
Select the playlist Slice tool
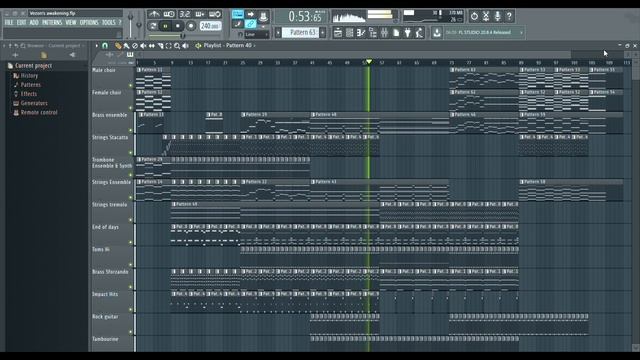pos(160,46)
